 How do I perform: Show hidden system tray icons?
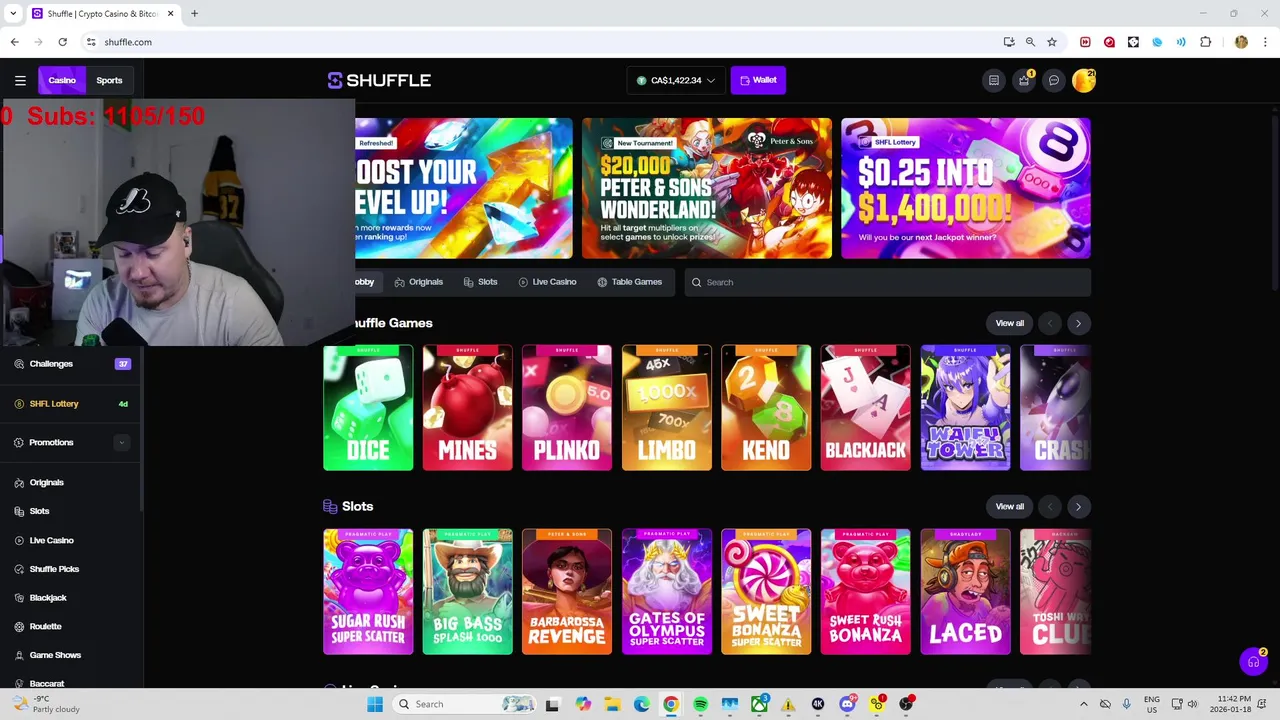point(1083,704)
